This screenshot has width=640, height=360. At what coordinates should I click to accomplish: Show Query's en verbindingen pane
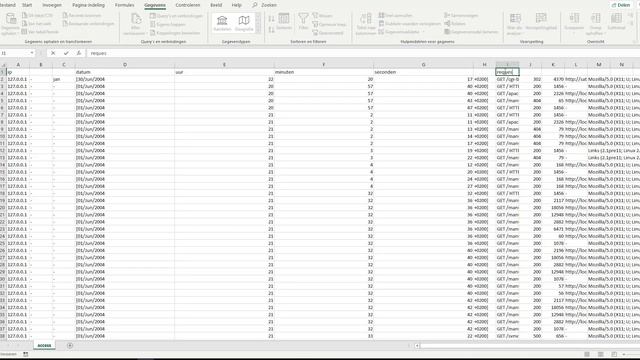(x=176, y=16)
